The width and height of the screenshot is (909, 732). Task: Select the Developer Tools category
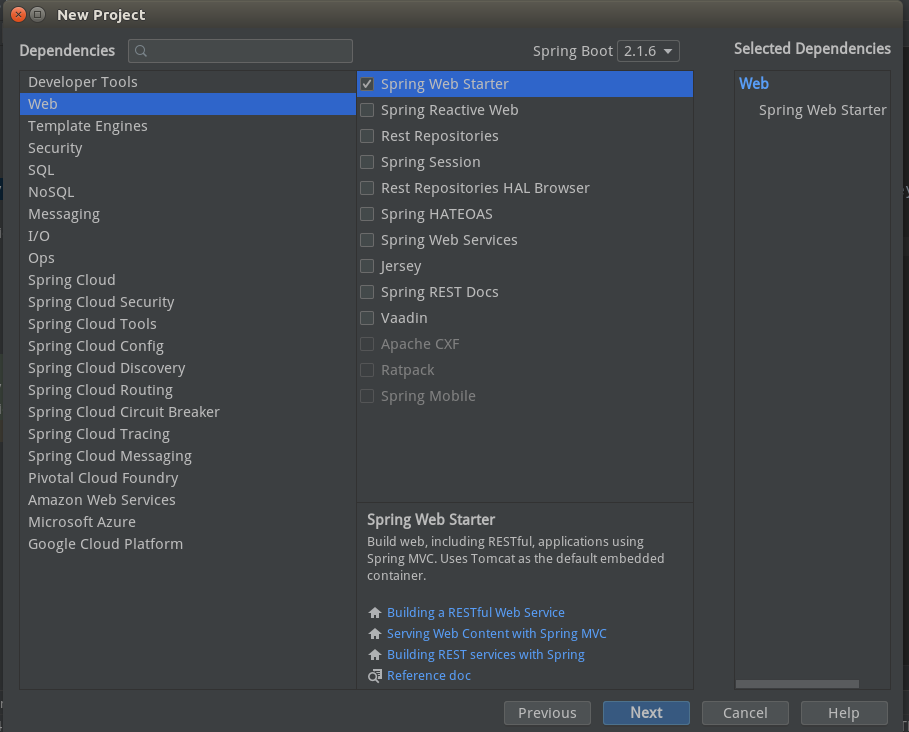click(188, 82)
